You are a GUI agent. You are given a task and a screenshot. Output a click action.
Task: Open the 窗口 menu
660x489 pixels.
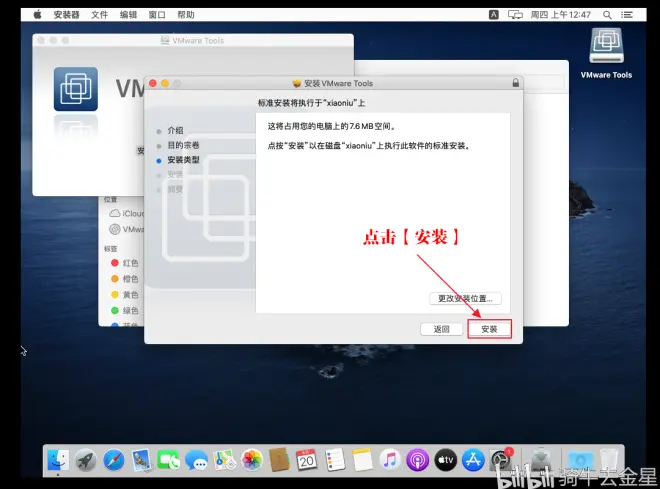157,15
